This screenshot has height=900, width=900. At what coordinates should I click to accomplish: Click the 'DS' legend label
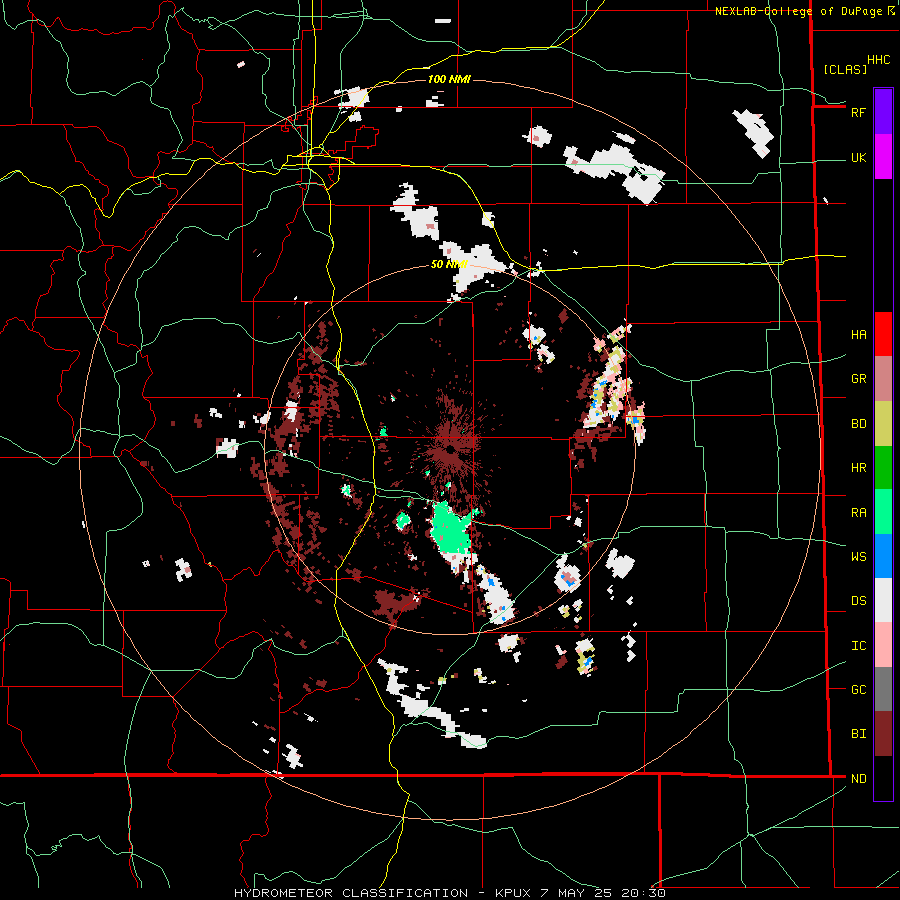(858, 600)
